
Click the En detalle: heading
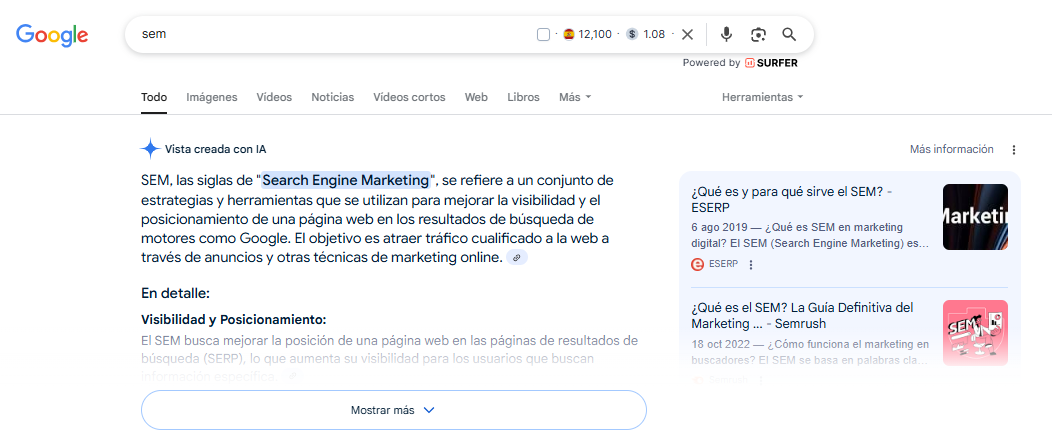pos(176,293)
